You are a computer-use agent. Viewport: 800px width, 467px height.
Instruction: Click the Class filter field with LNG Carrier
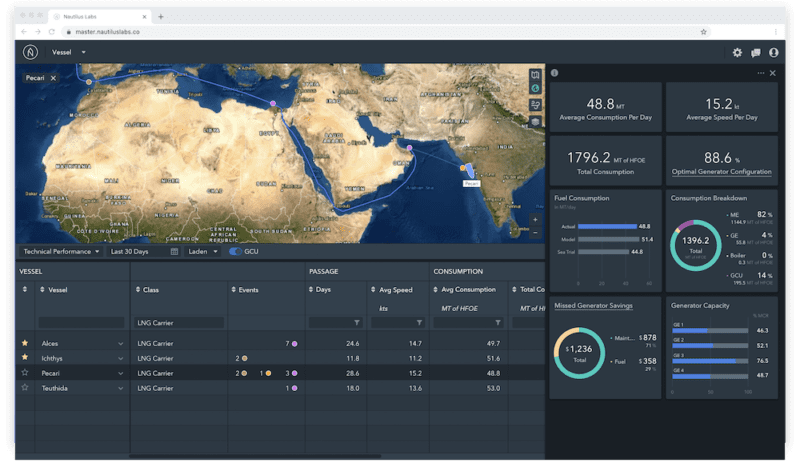(x=177, y=322)
